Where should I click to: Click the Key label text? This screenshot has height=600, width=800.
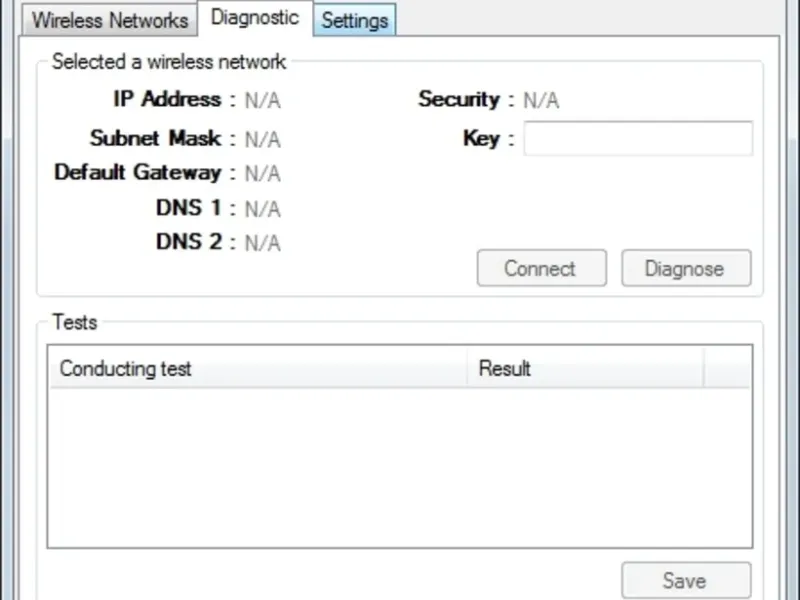481,139
